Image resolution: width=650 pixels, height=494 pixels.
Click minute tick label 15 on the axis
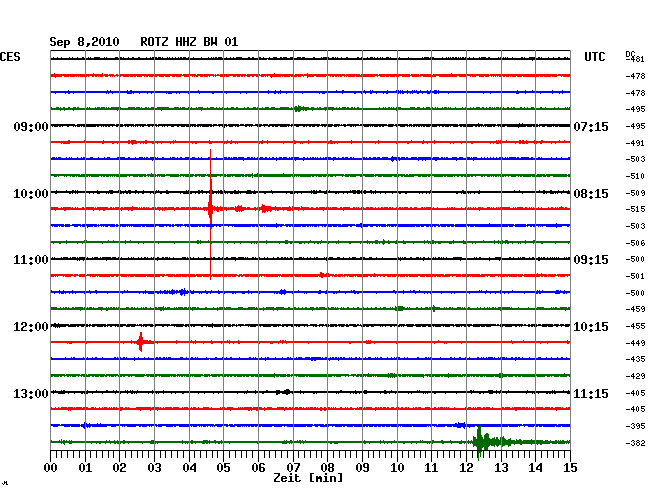pos(570,468)
